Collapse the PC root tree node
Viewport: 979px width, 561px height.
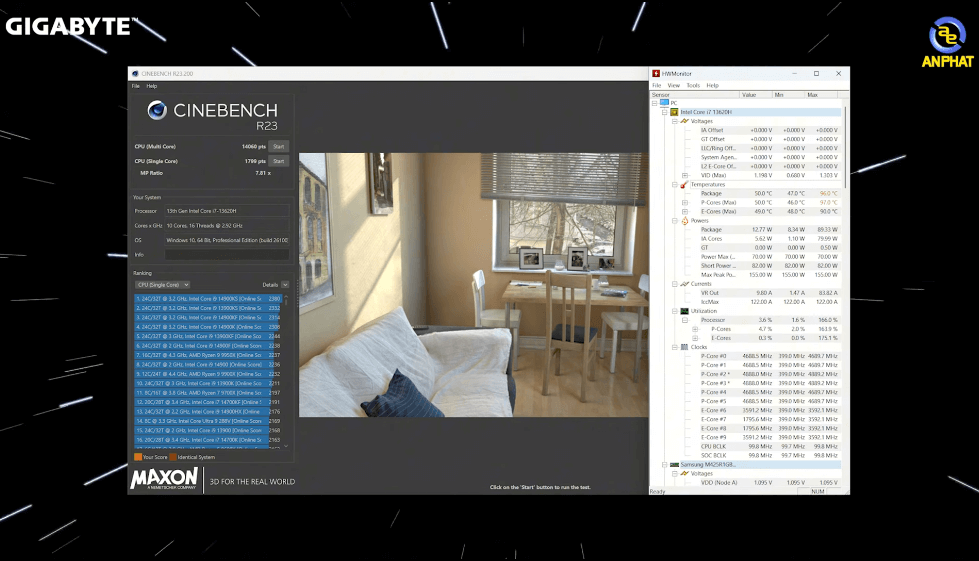click(655, 103)
